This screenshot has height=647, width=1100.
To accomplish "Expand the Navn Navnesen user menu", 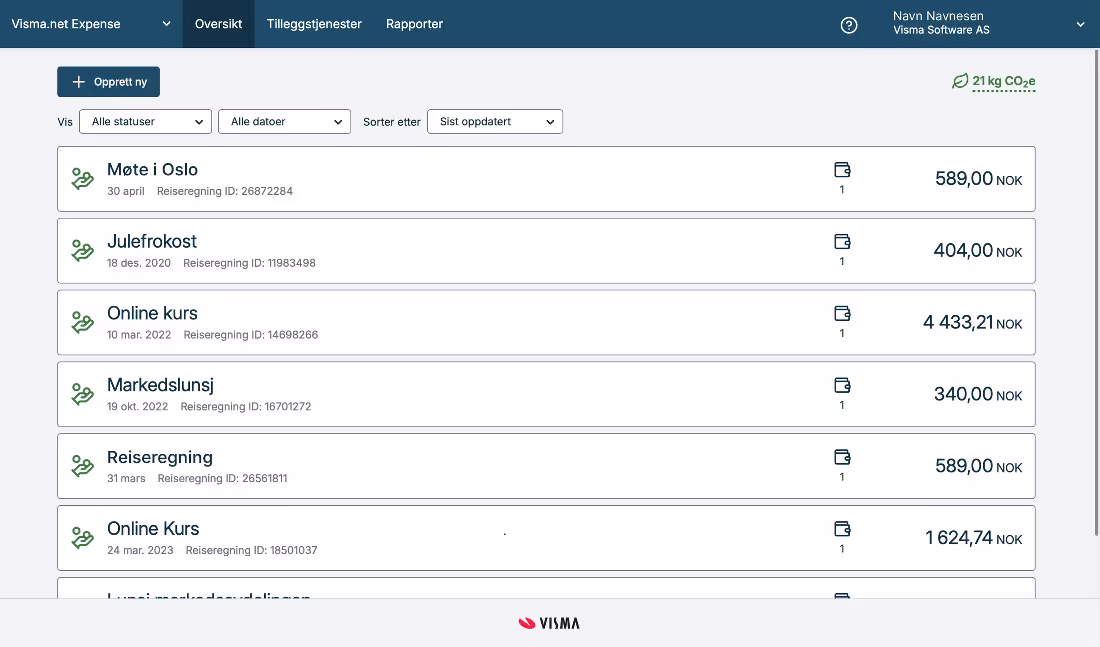I will click(x=988, y=24).
